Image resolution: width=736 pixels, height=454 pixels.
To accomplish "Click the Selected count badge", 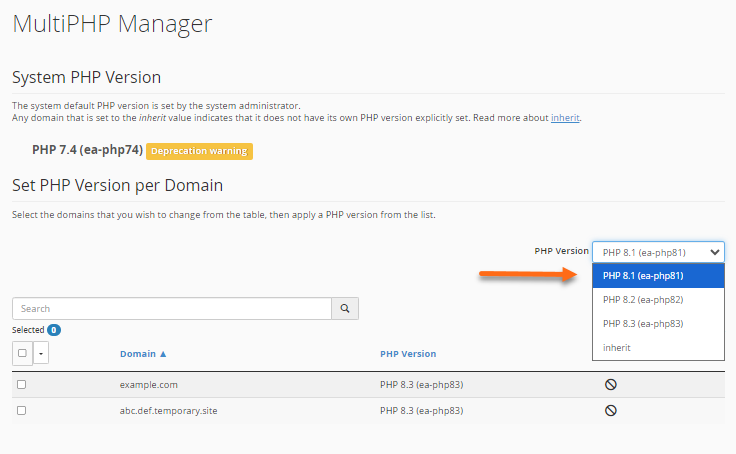I will [x=54, y=329].
